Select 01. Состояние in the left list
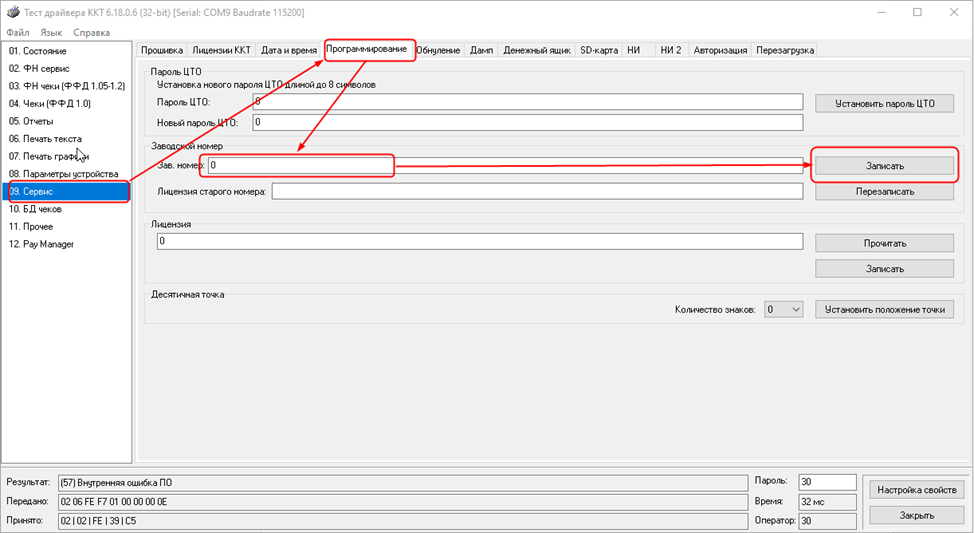The image size is (974, 533). [38, 50]
